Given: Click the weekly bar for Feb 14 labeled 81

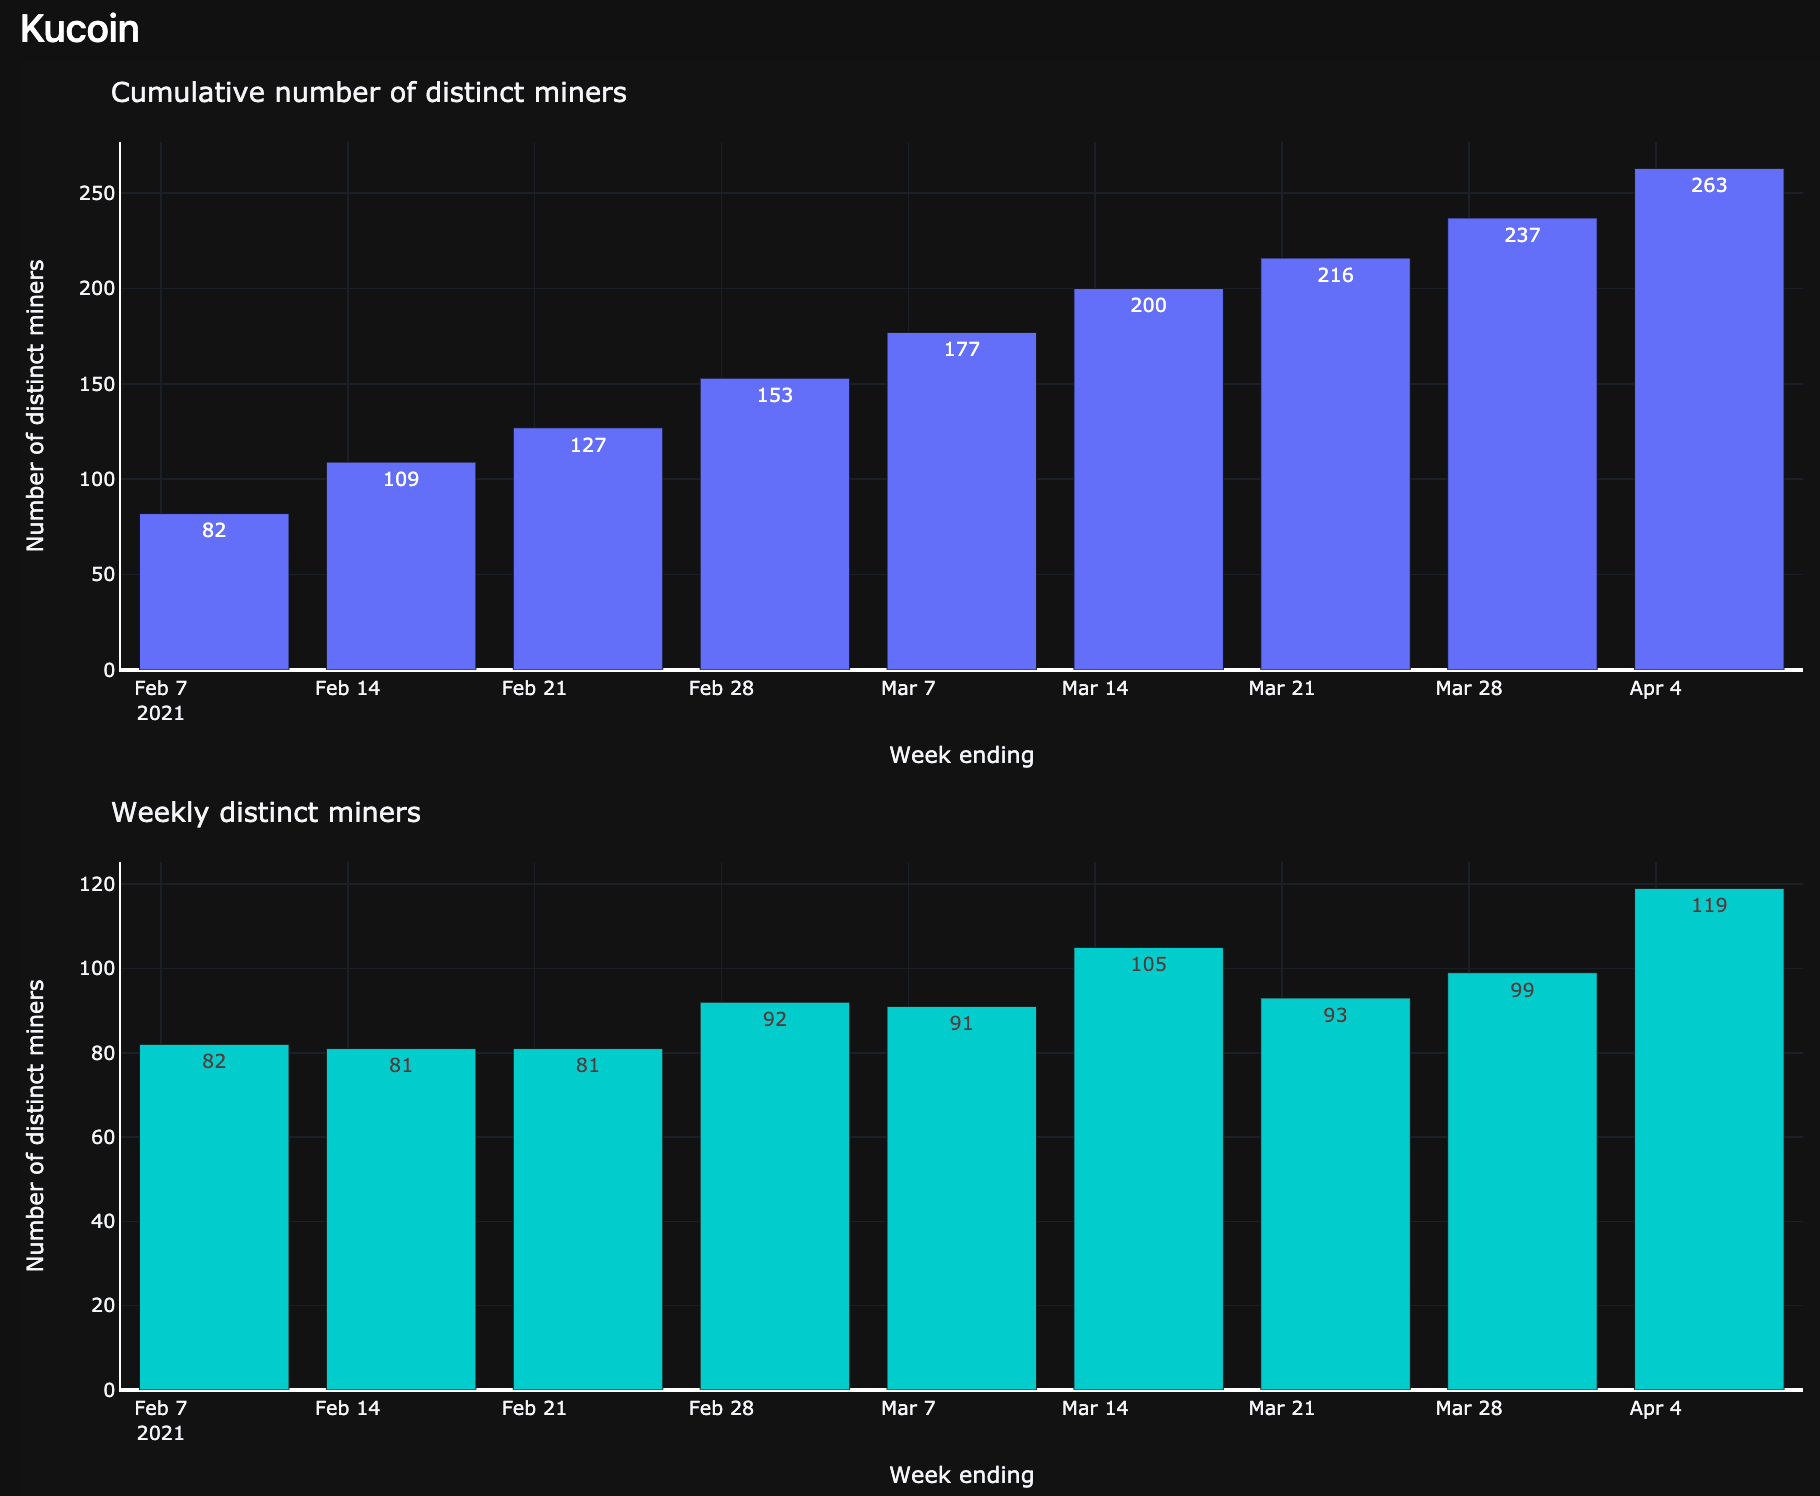Looking at the screenshot, I should click(401, 1219).
